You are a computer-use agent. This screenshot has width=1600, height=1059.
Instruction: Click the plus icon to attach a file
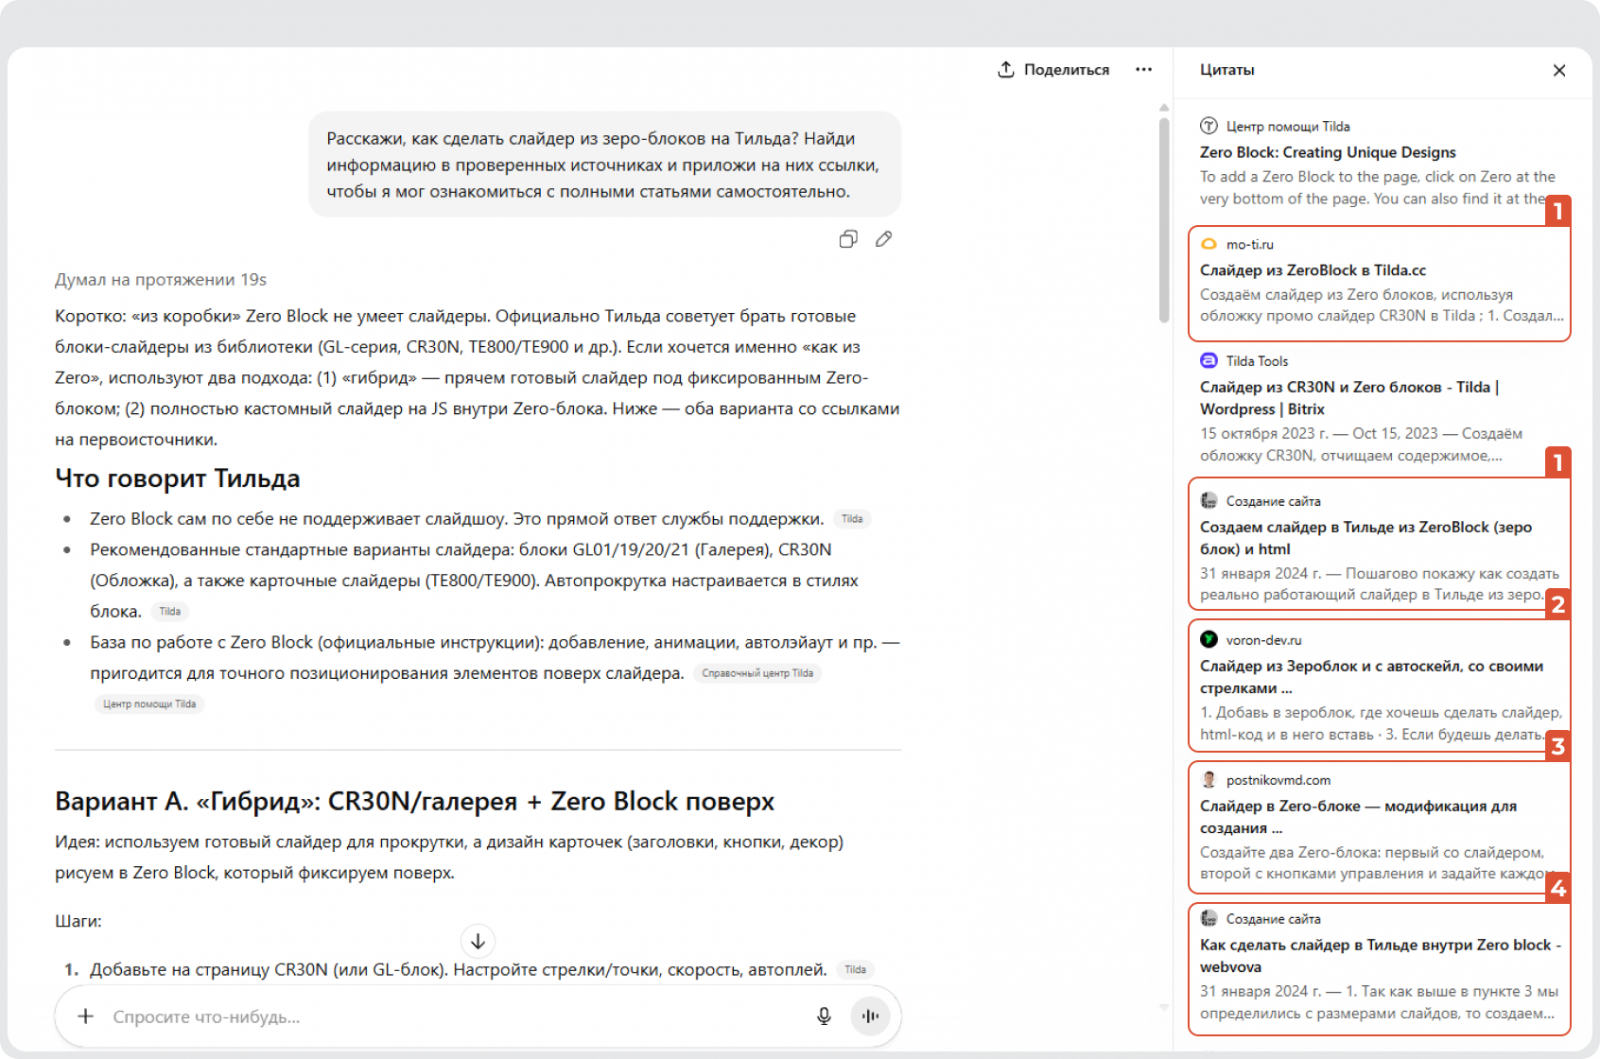tap(86, 1016)
